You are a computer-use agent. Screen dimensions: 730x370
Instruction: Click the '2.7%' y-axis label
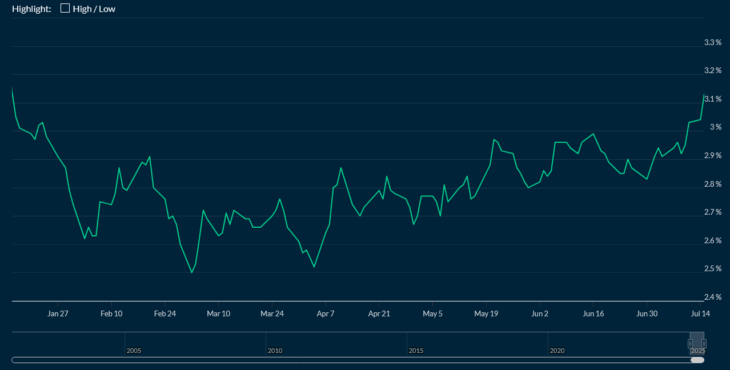click(712, 212)
